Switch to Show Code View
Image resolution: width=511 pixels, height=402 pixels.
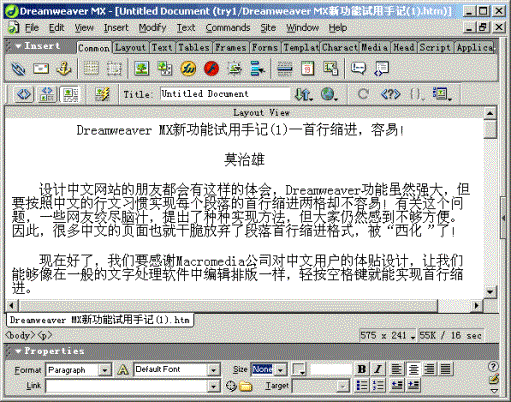tap(24, 94)
